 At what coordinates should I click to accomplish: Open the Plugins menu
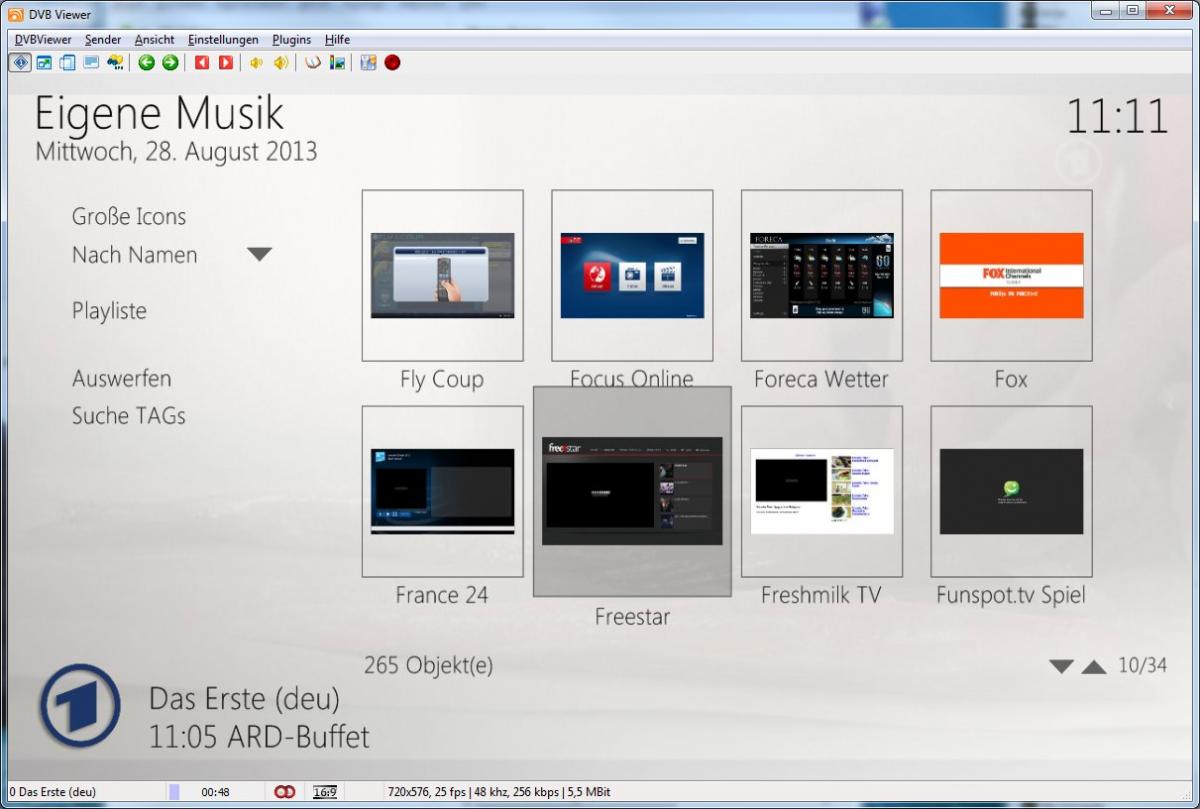click(292, 39)
